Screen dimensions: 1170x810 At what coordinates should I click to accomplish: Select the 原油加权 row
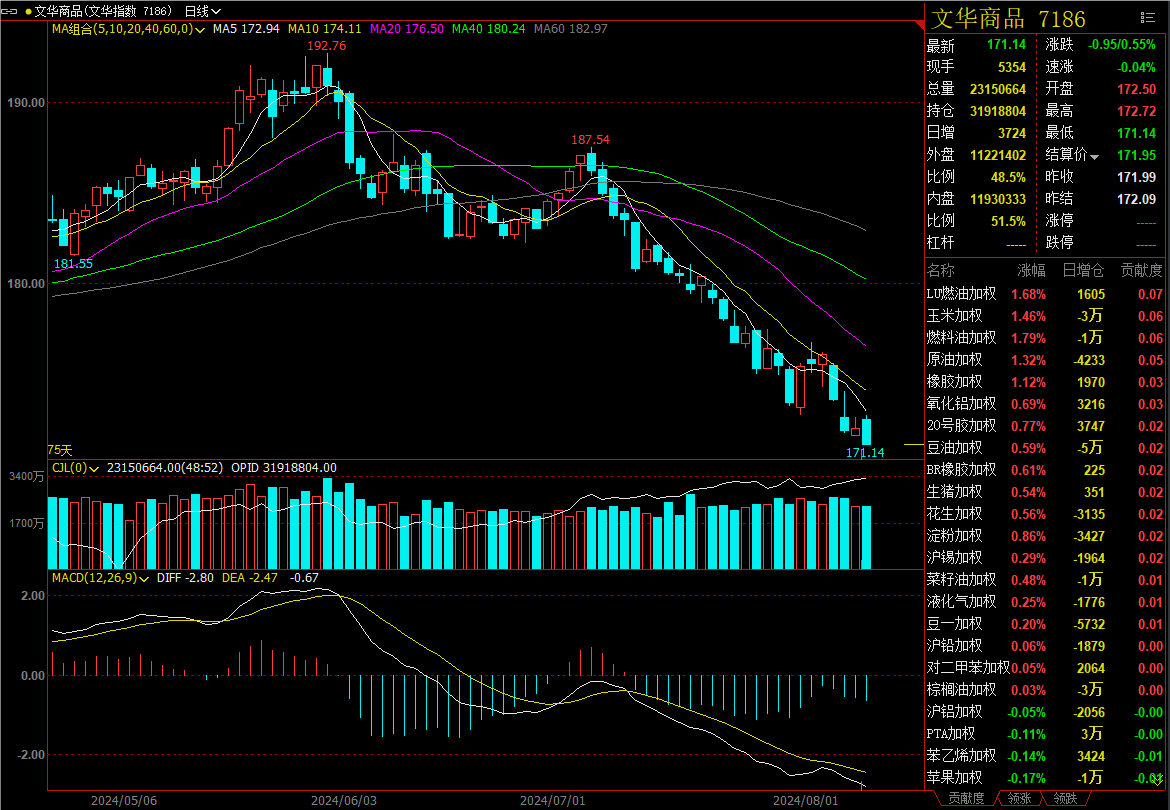tap(1045, 360)
